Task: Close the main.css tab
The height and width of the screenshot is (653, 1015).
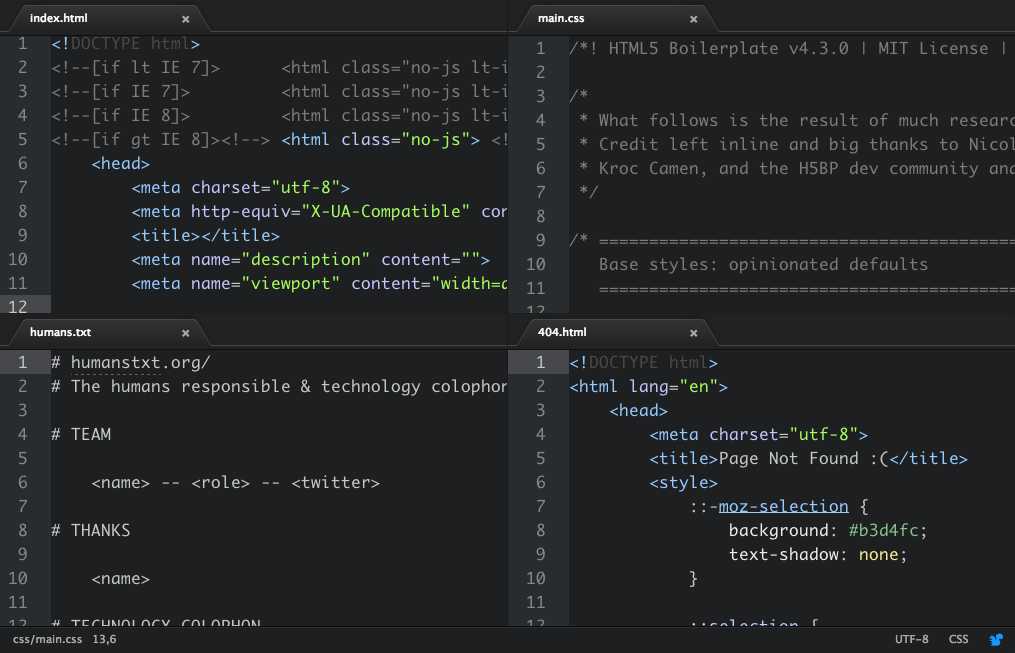Action: pos(694,19)
